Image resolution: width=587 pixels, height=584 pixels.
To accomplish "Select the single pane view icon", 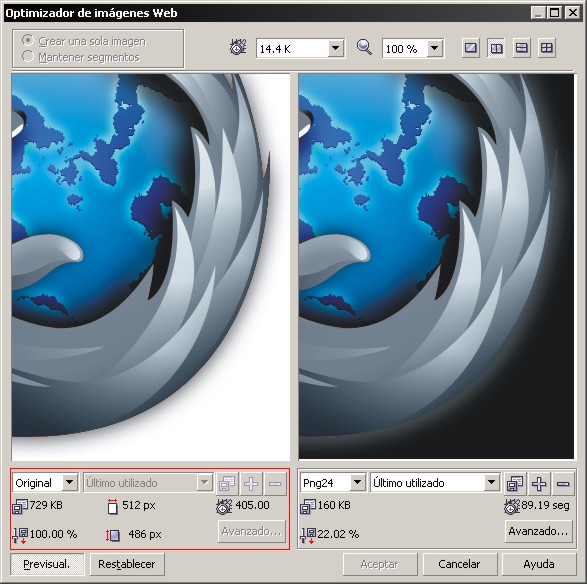I will pyautogui.click(x=471, y=48).
